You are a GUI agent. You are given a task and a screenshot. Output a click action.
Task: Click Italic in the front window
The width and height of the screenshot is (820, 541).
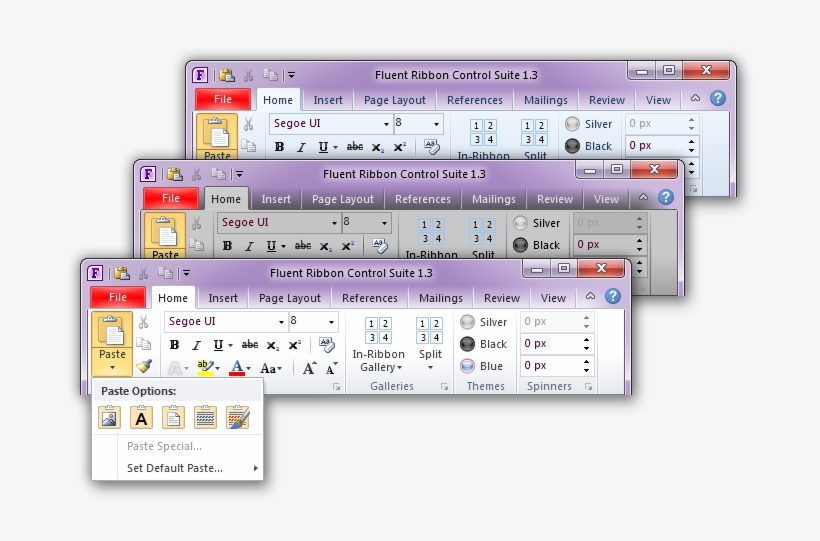coord(196,345)
